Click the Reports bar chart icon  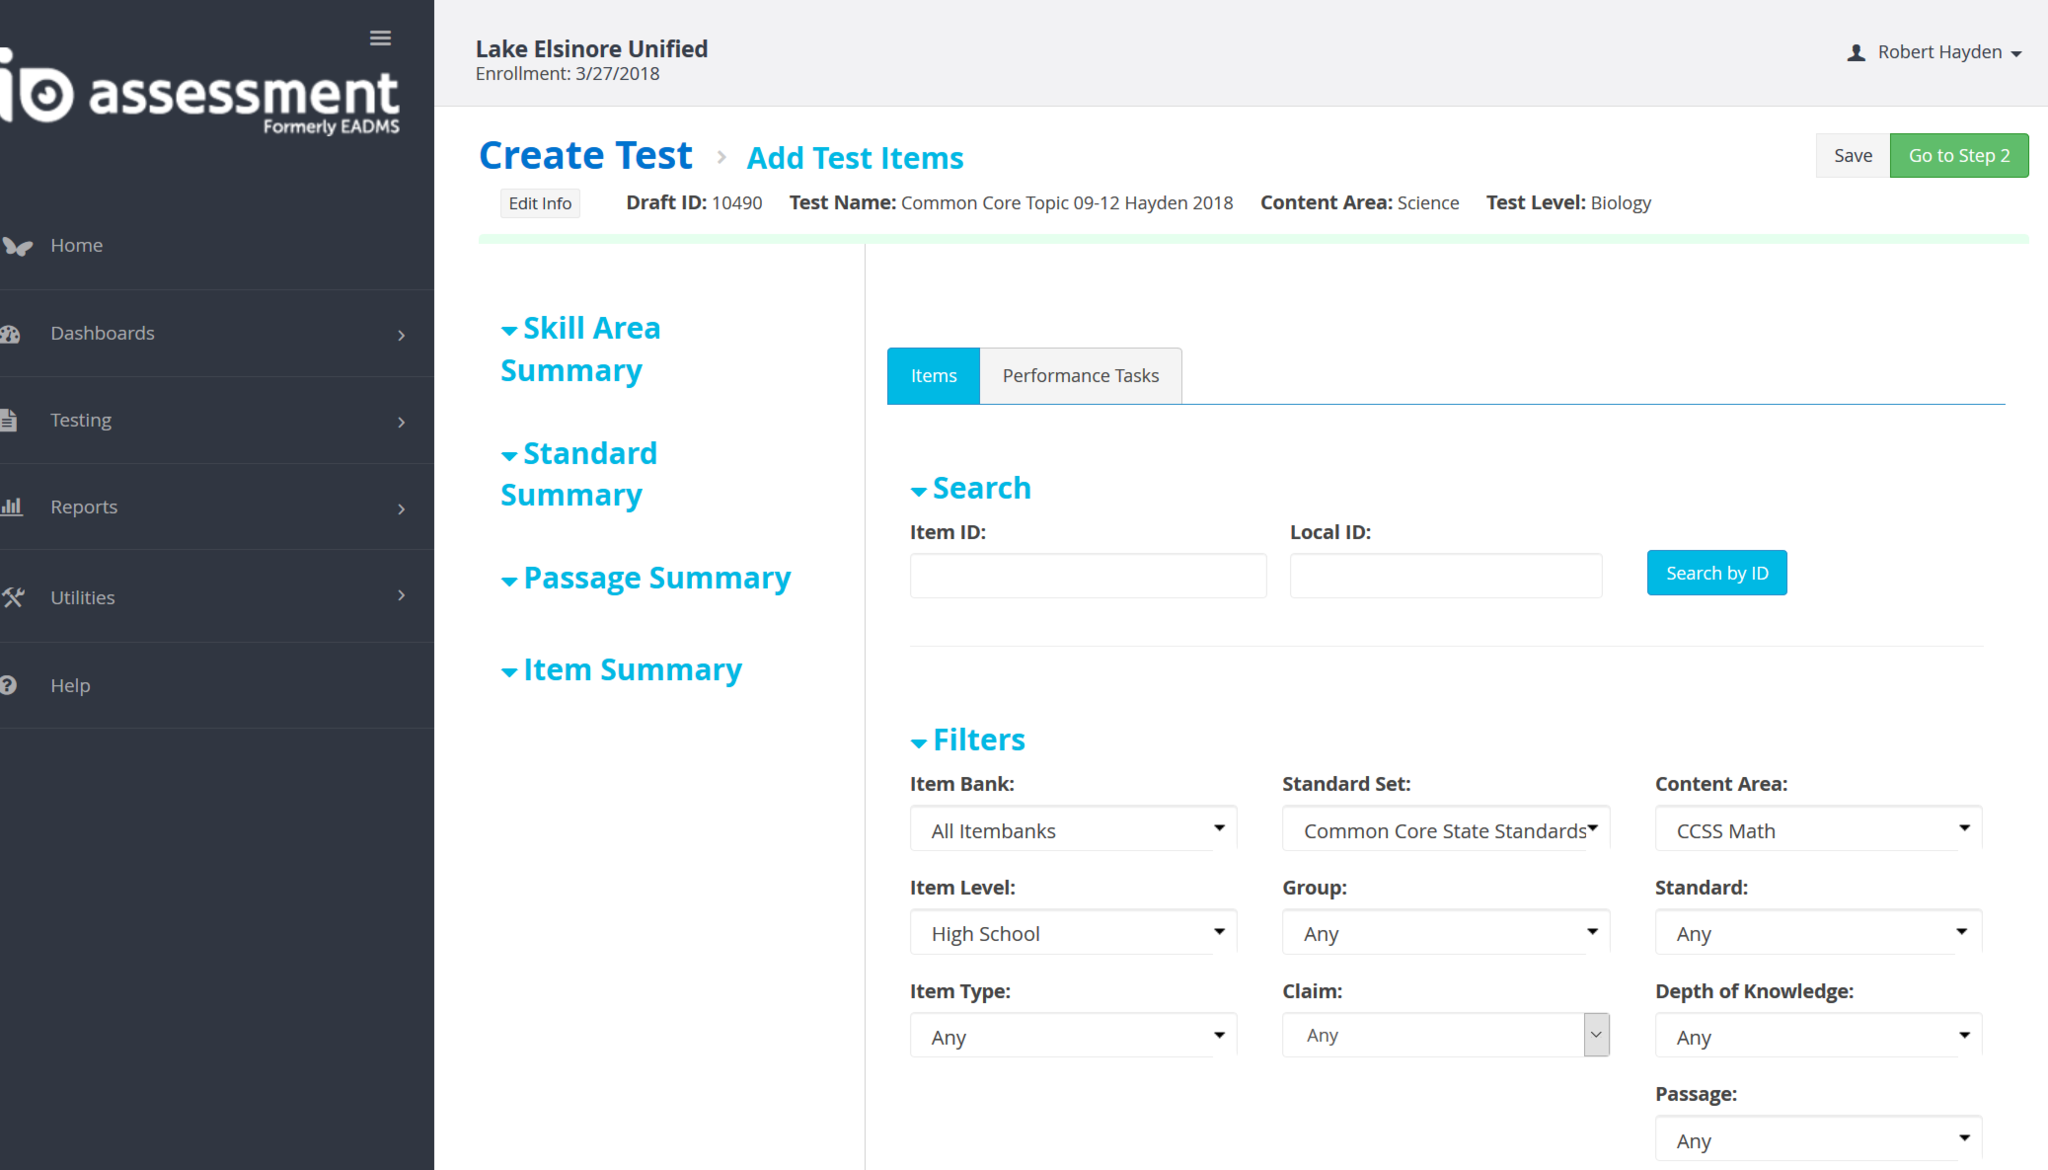click(12, 507)
